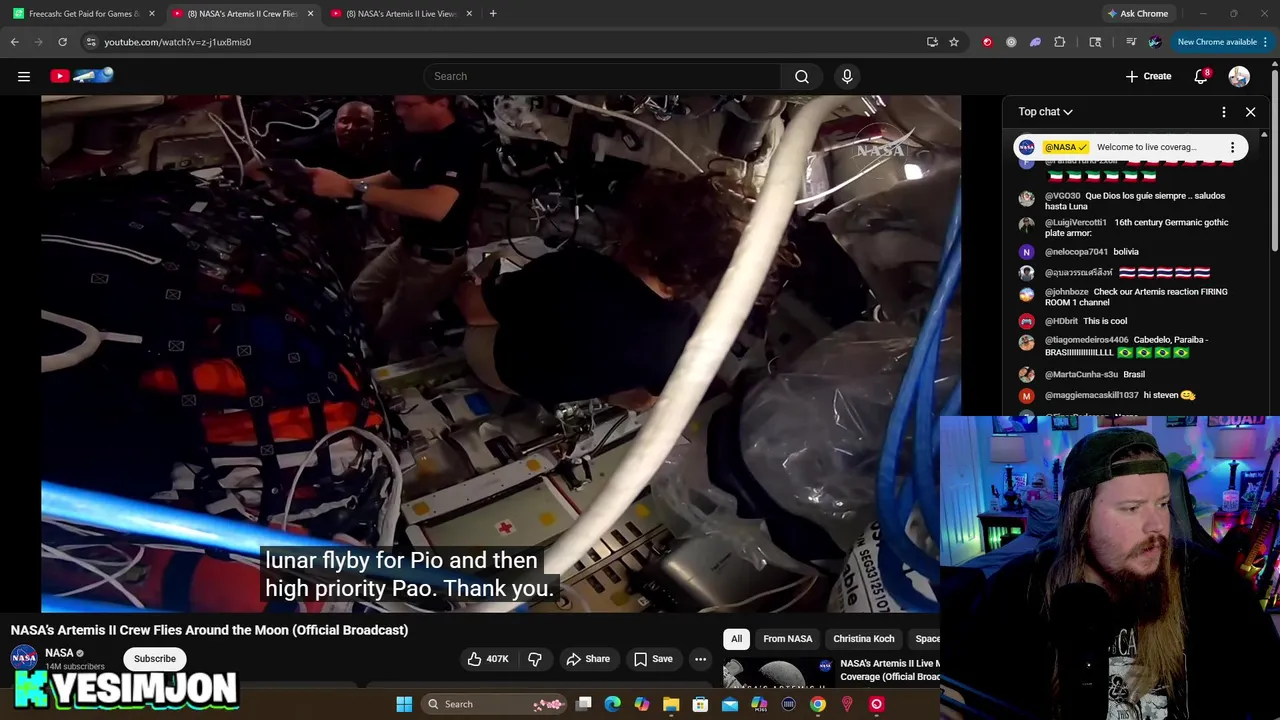Select the From NASA filter chip
1280x720 pixels.
coord(788,639)
